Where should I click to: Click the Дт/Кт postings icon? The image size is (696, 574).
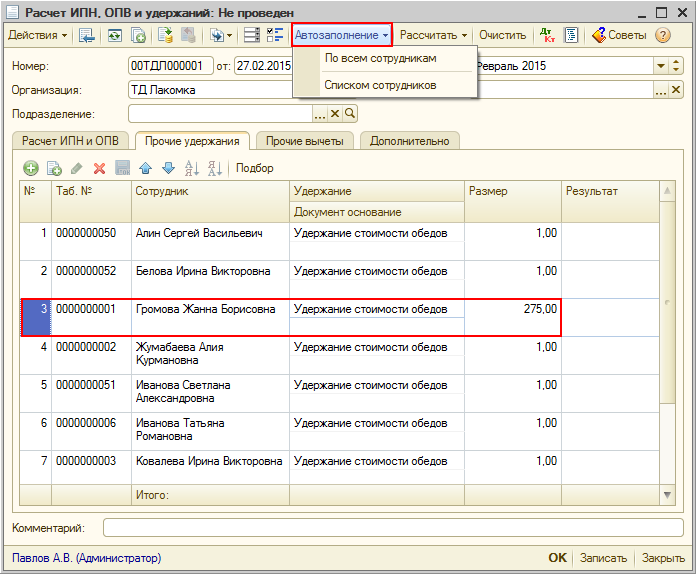547,35
